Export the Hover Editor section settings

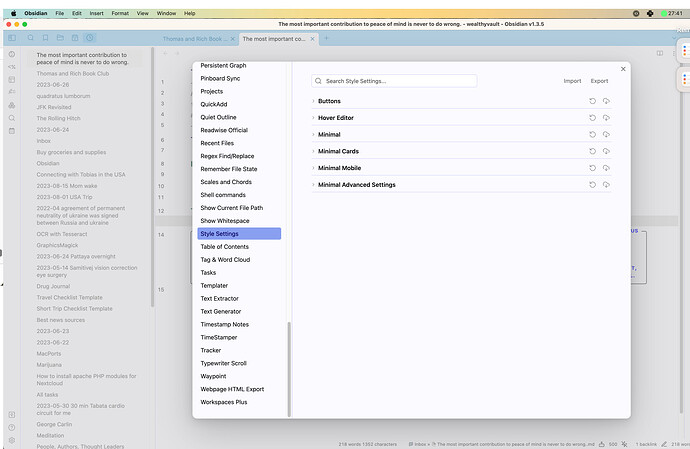click(x=606, y=118)
